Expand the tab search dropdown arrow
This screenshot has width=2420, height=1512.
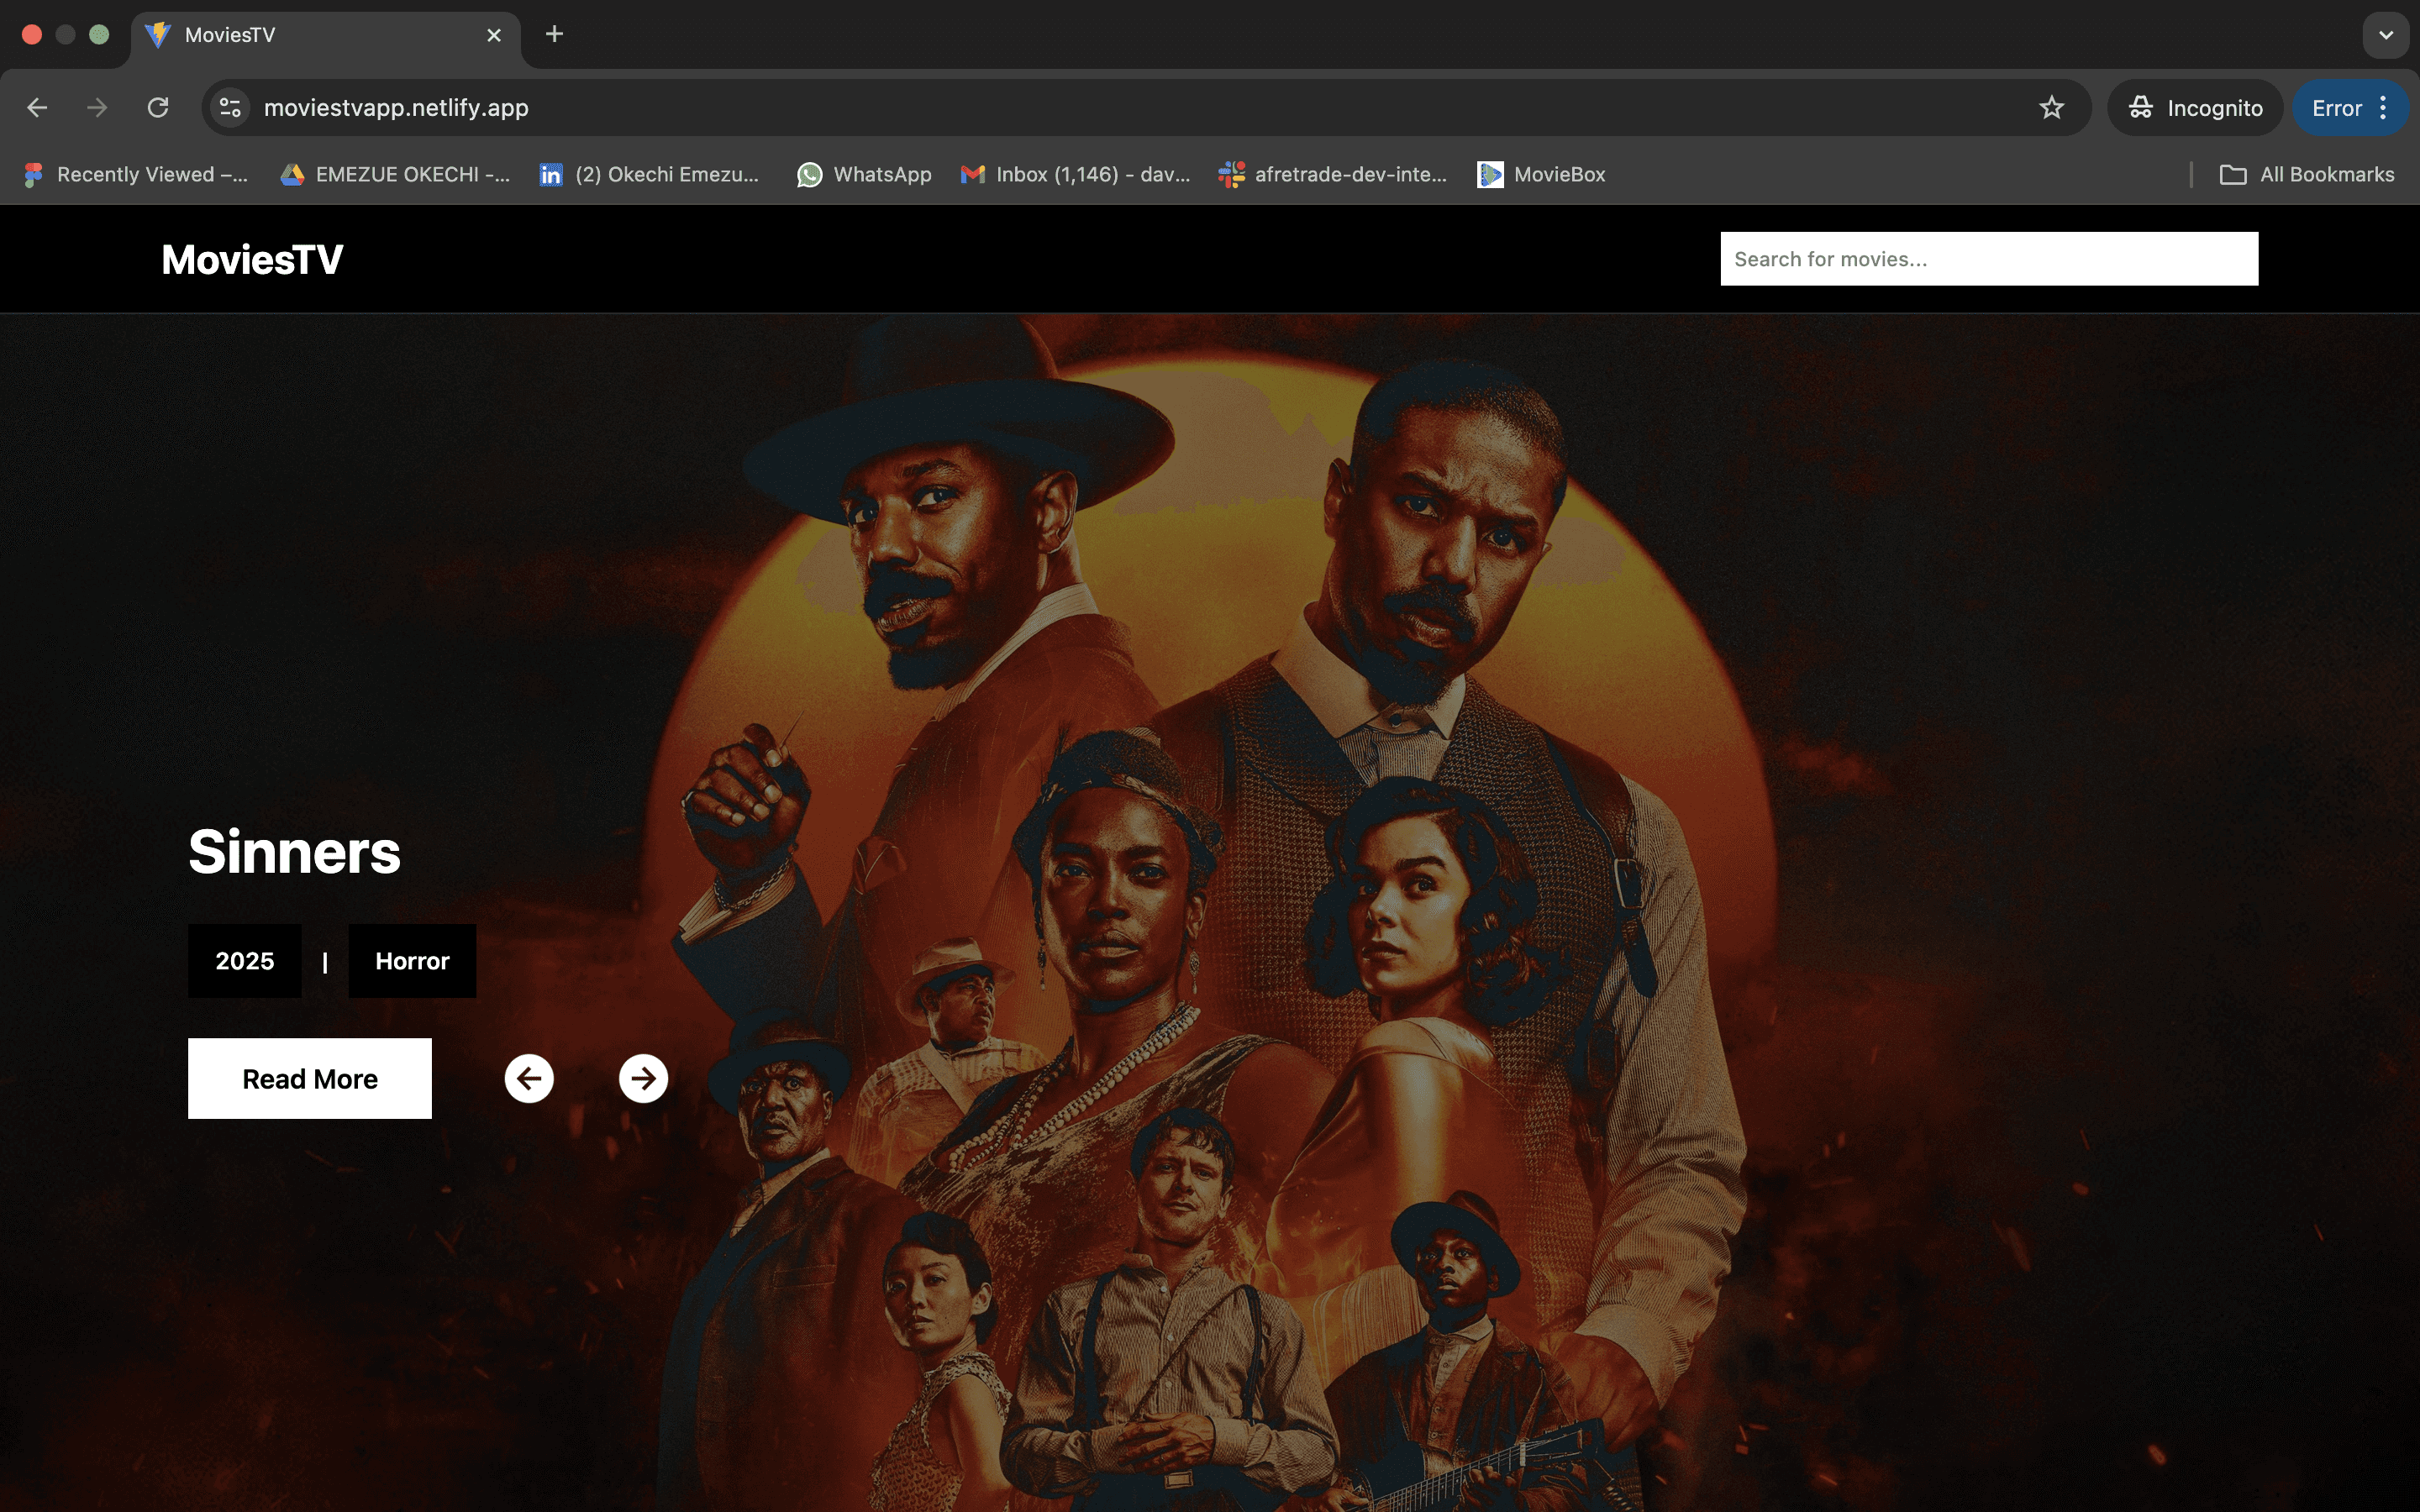(2386, 35)
